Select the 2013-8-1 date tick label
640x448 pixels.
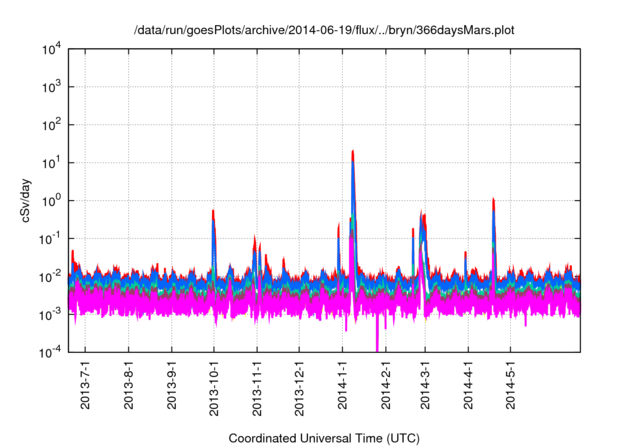pos(129,386)
